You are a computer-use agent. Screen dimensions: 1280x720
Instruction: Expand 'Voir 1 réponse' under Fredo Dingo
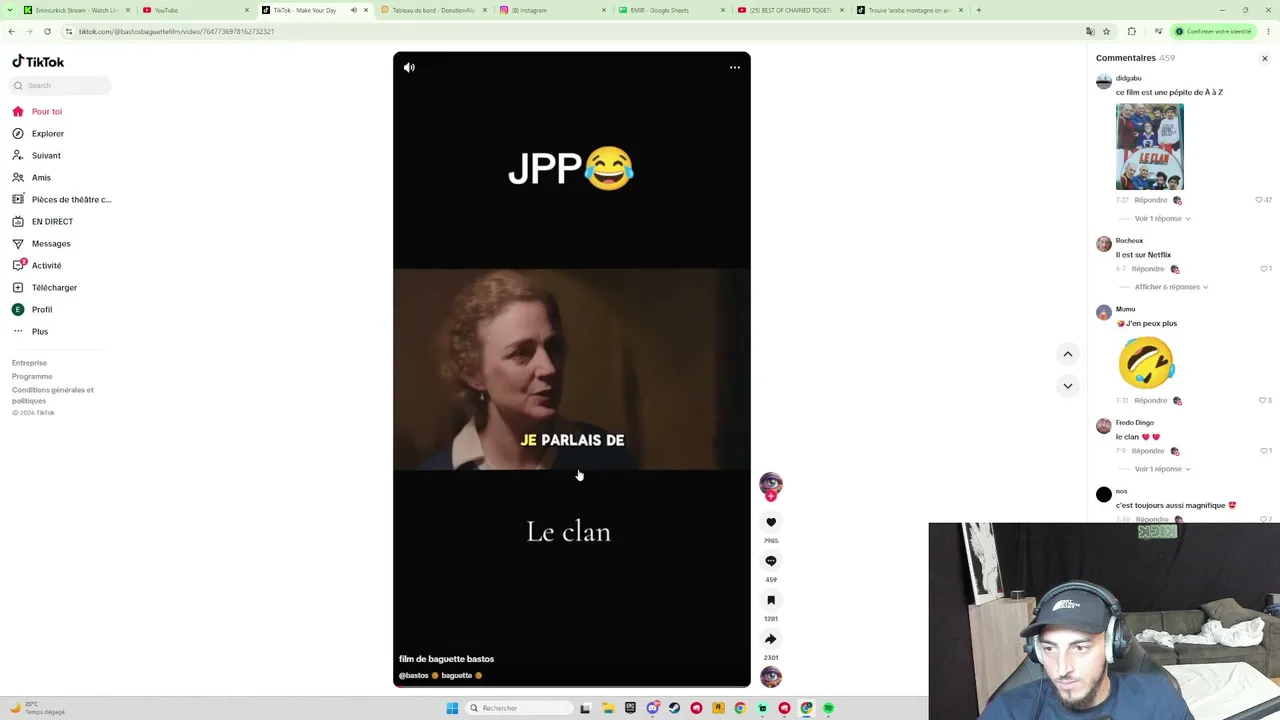point(1162,469)
